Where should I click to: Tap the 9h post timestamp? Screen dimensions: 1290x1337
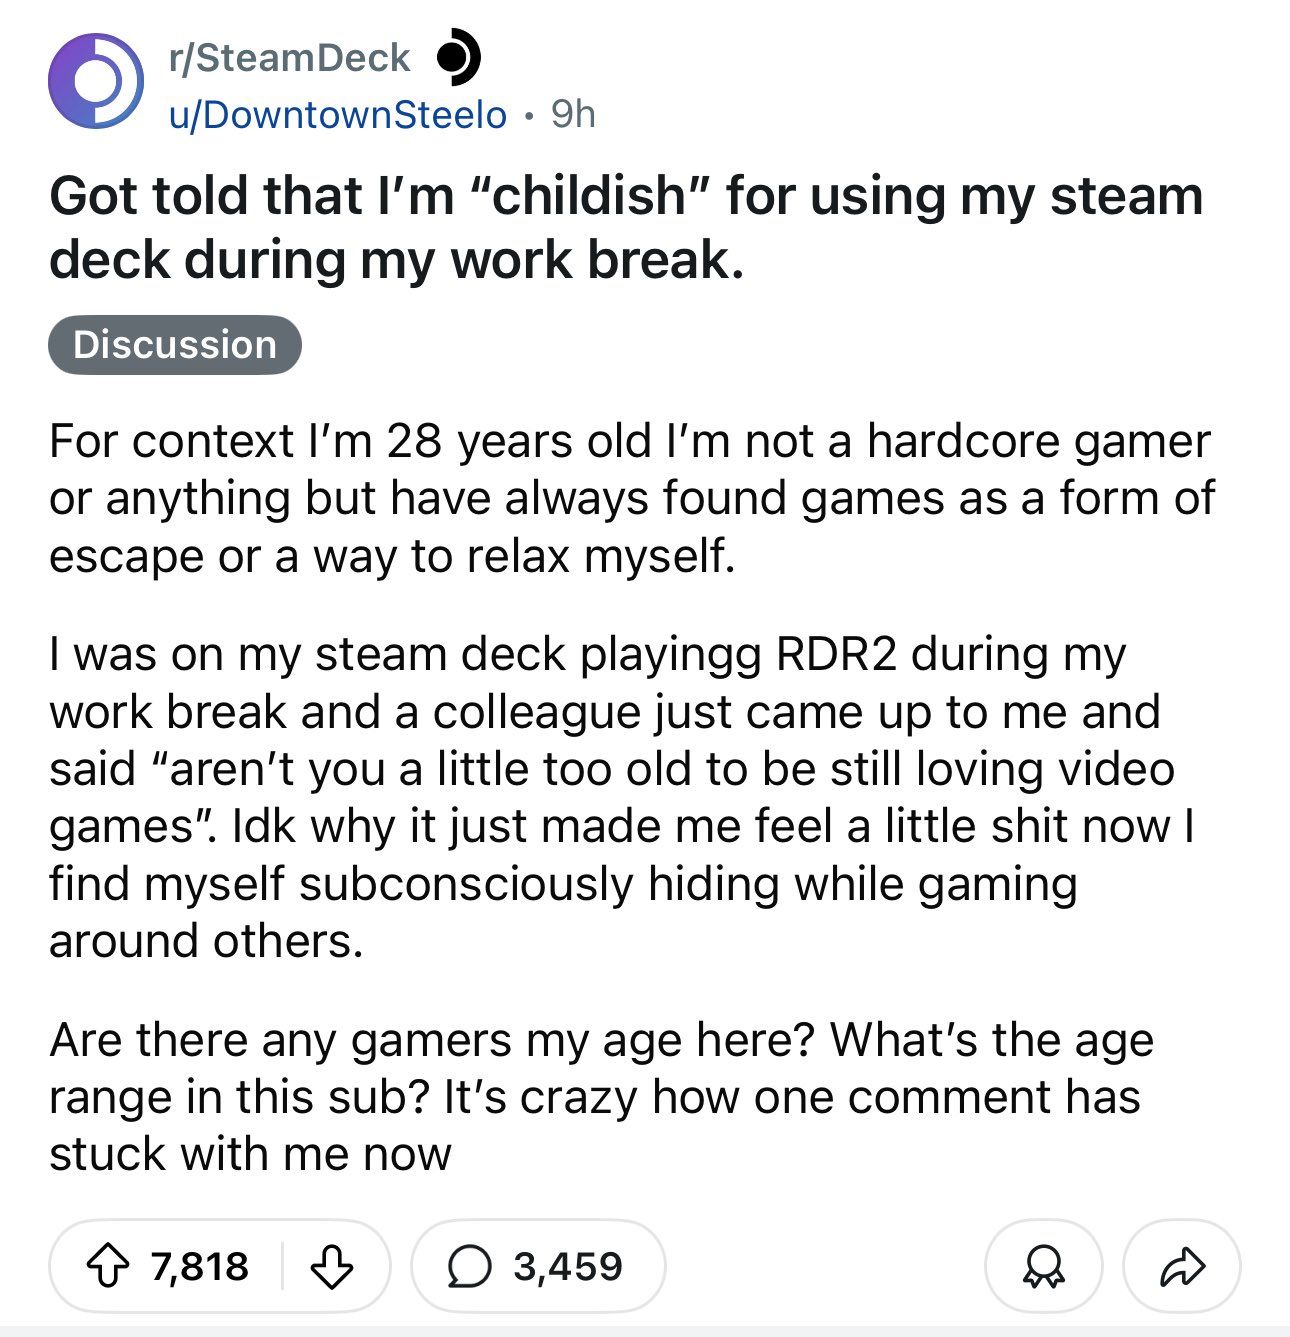(x=573, y=115)
